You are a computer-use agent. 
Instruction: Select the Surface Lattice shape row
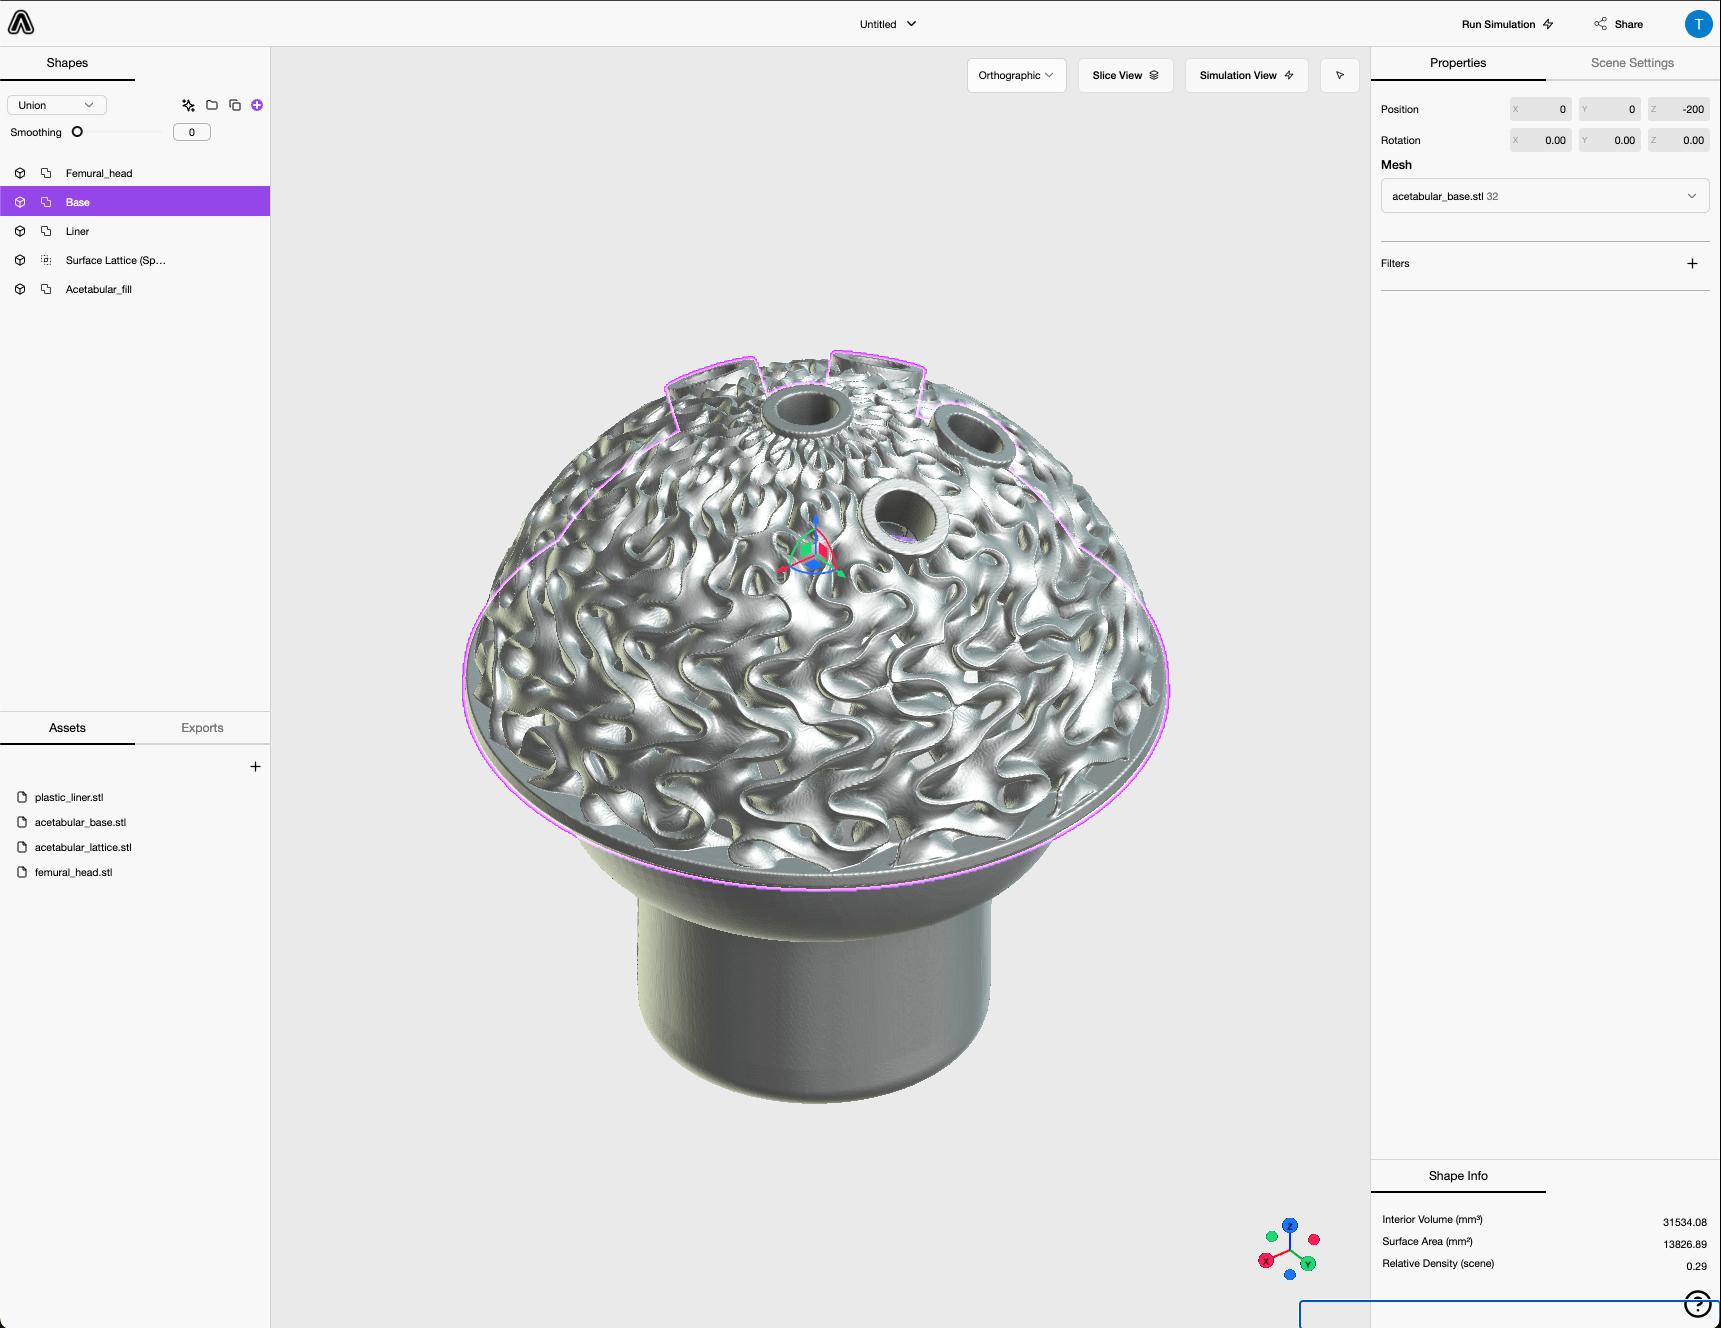135,260
